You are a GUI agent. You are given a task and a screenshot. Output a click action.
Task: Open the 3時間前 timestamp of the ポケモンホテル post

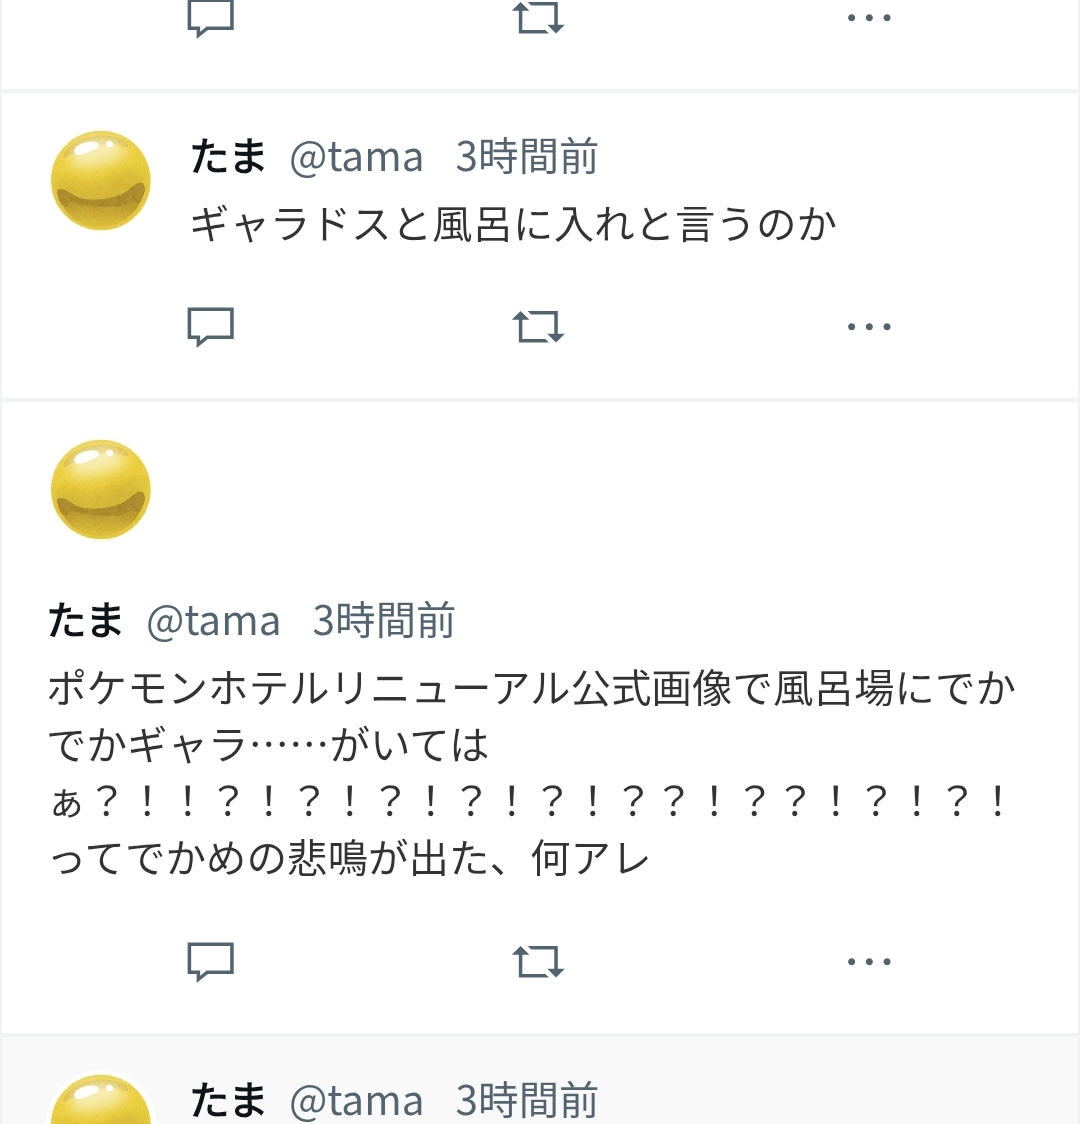[x=383, y=621]
